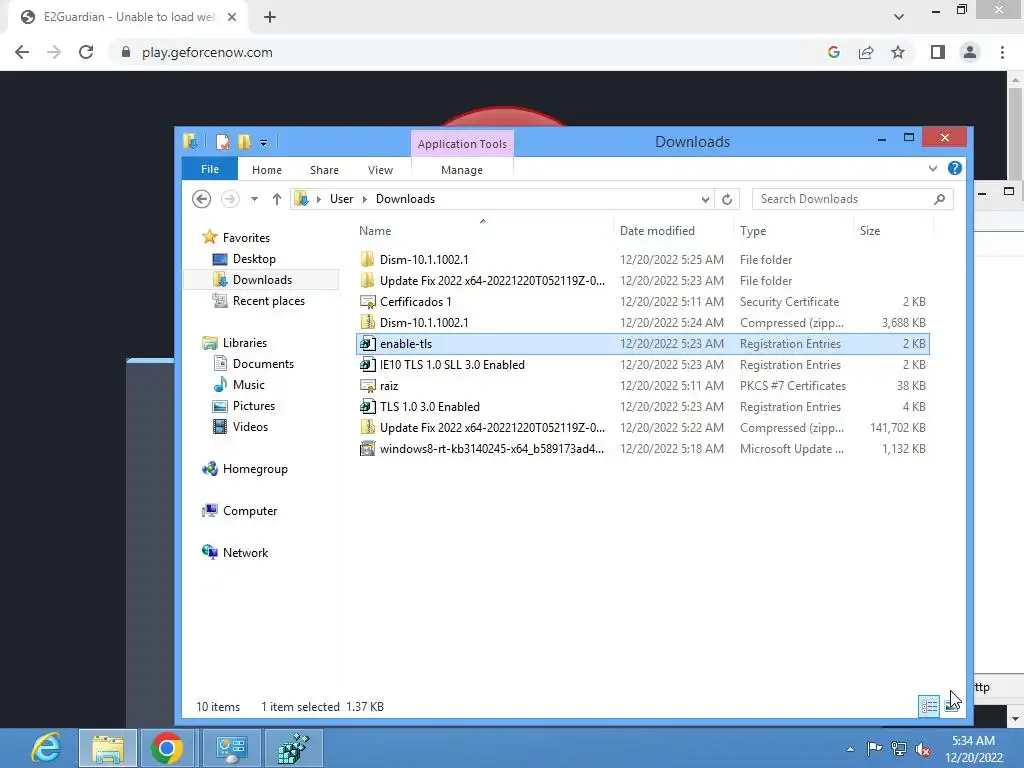Select Desktop under Favorites
Screen dimensions: 1024x768
point(254,259)
